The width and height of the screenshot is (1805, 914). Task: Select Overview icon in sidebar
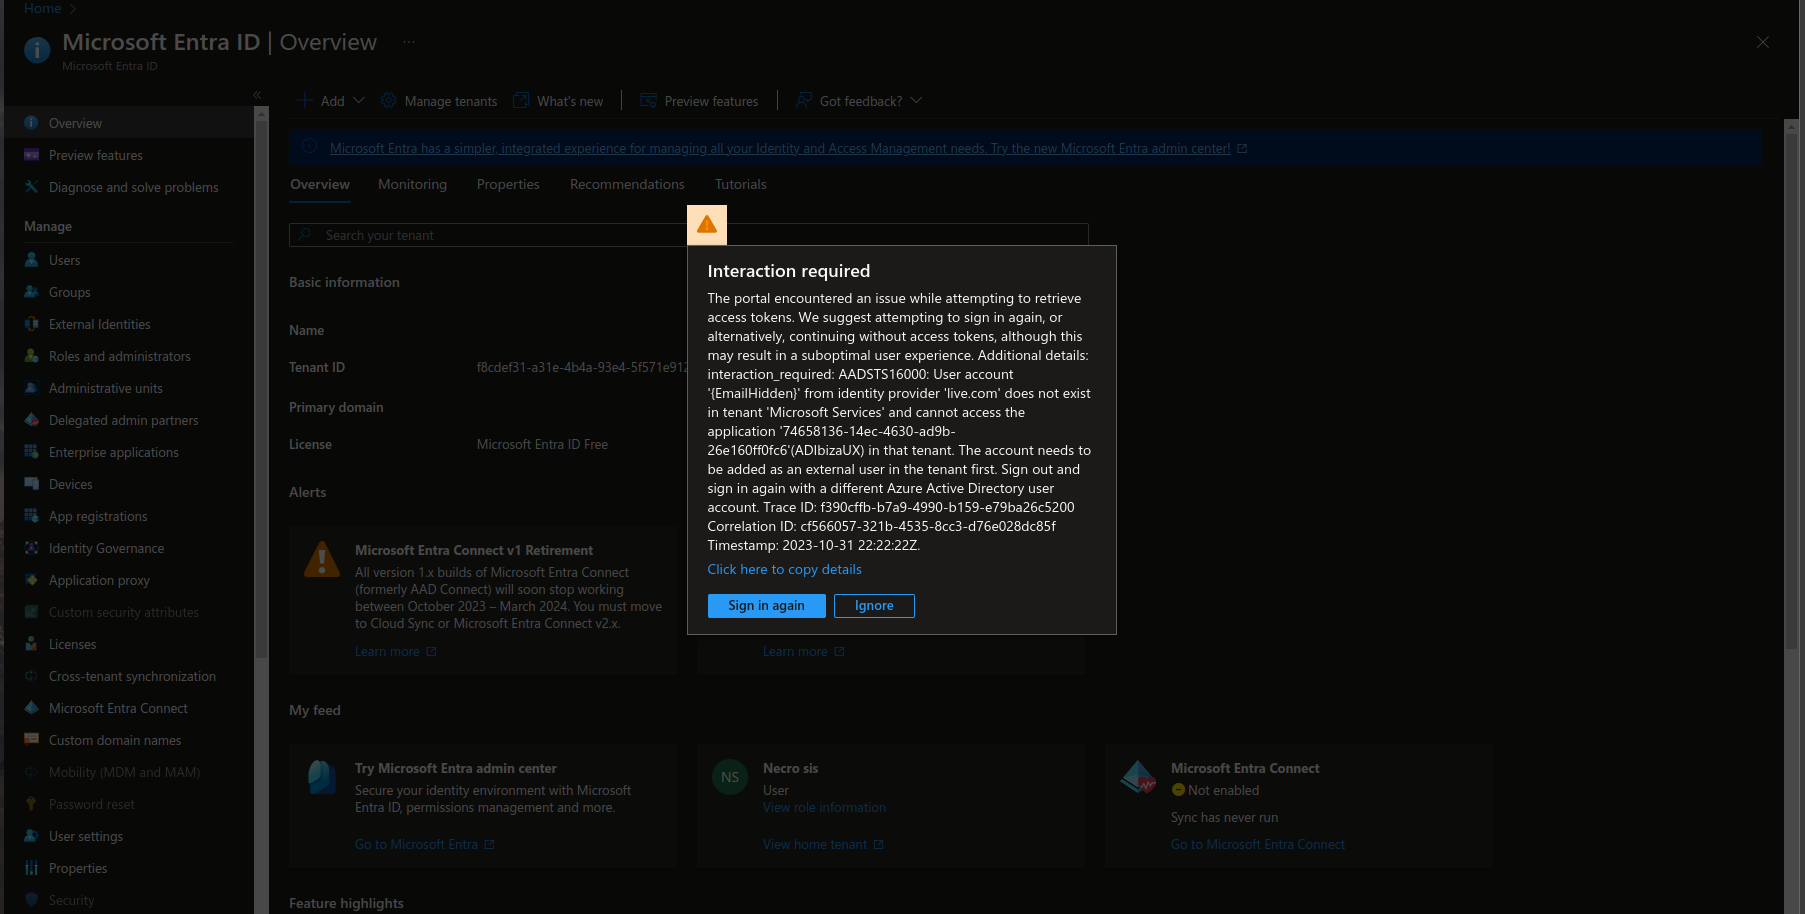[31, 123]
